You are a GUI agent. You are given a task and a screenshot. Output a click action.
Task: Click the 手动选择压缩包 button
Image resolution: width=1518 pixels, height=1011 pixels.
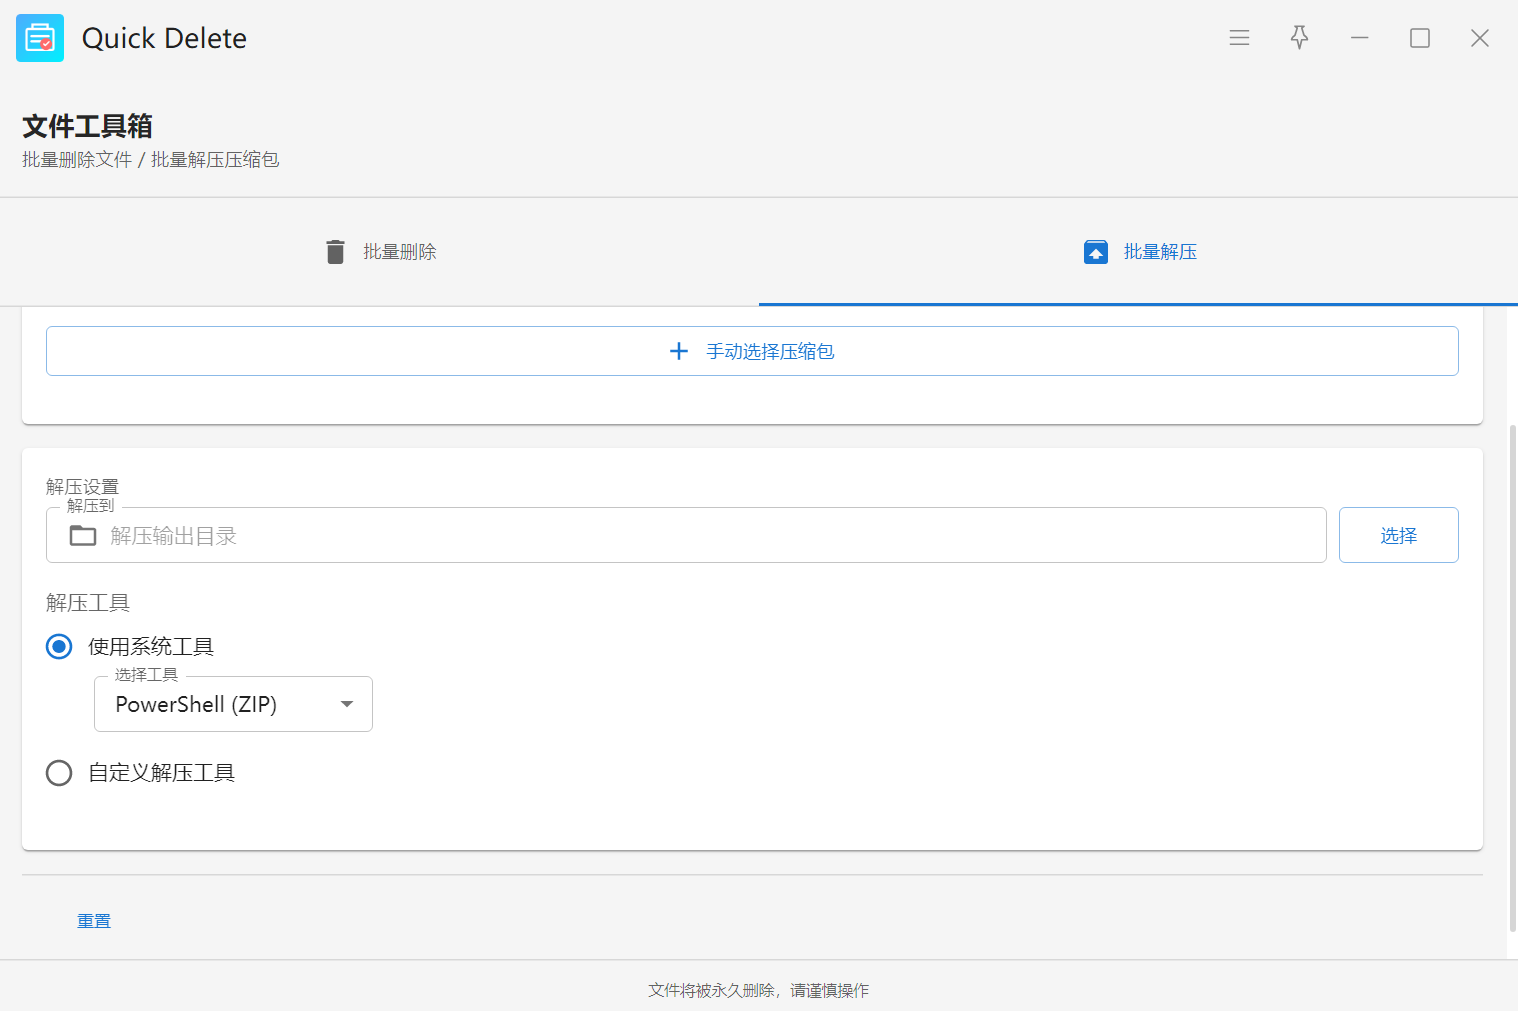tap(752, 351)
